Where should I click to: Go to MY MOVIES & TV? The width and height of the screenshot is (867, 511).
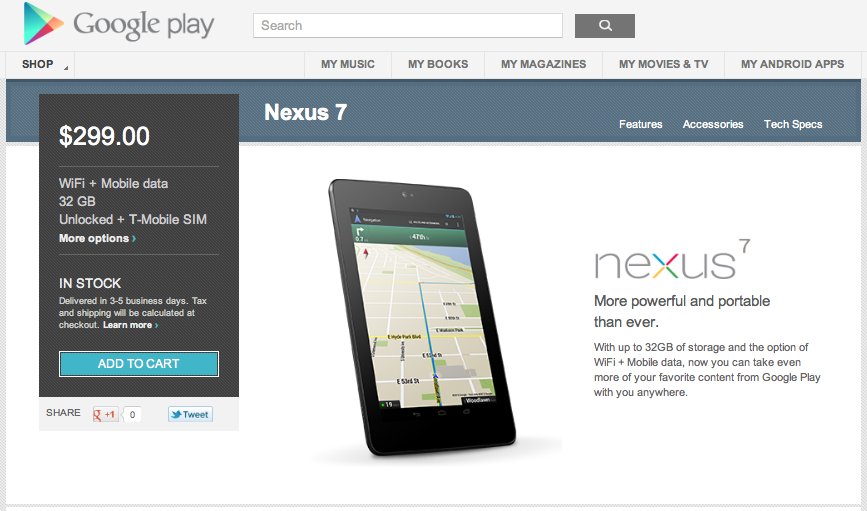(x=664, y=65)
